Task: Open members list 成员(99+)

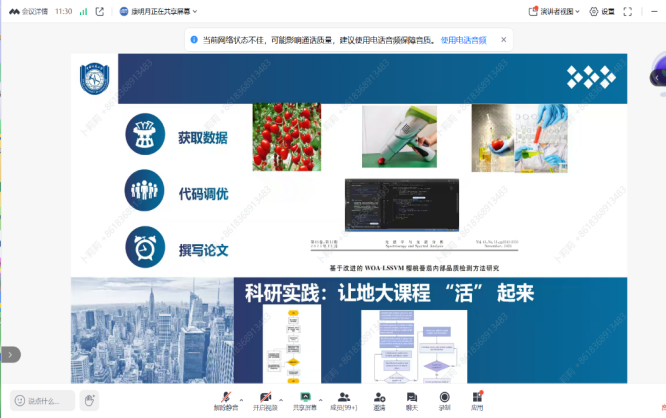Action: pos(344,401)
